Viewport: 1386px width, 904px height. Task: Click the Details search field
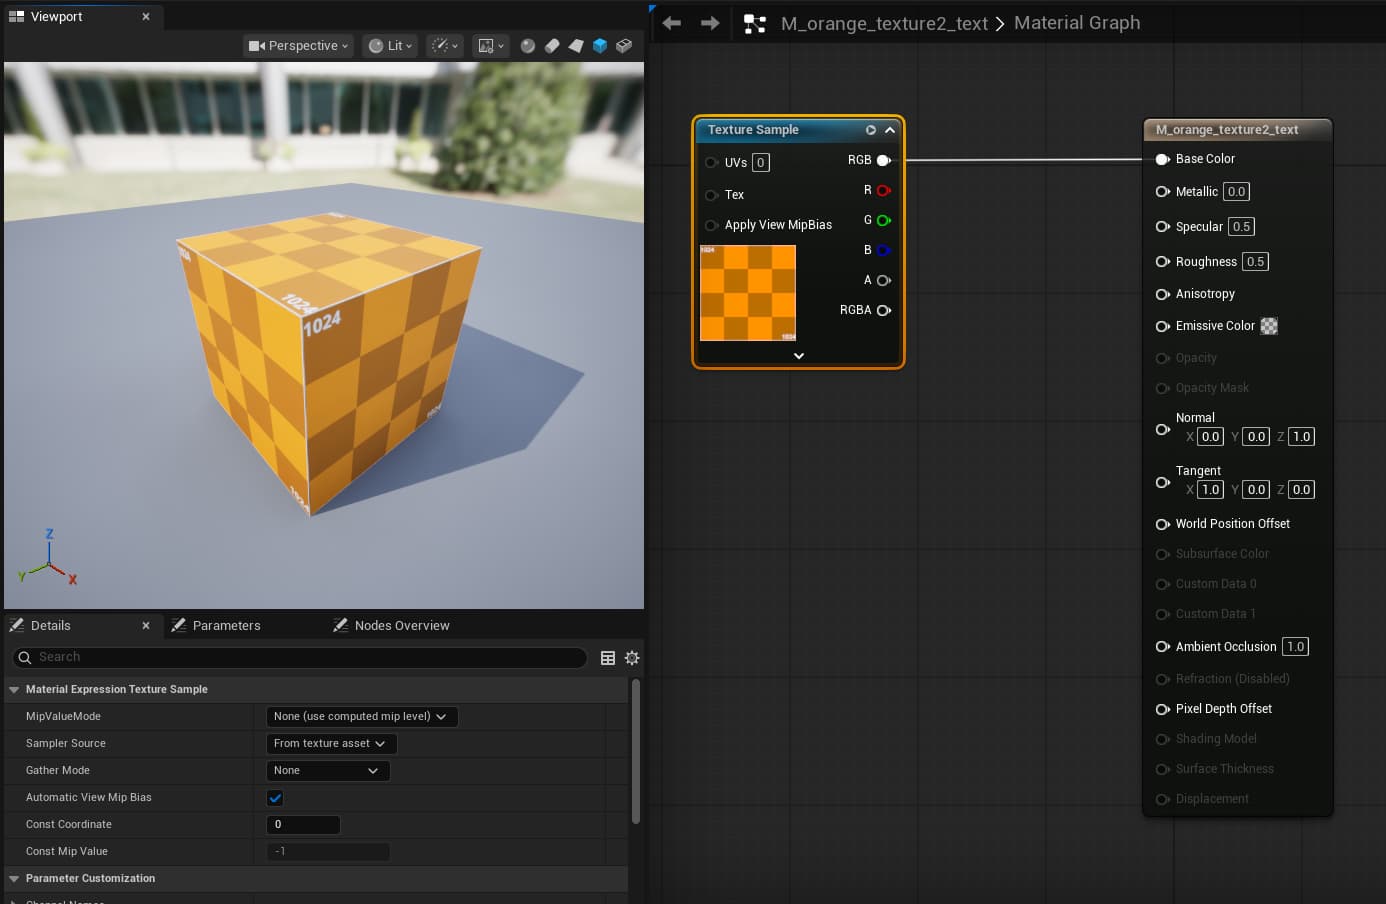click(300, 657)
